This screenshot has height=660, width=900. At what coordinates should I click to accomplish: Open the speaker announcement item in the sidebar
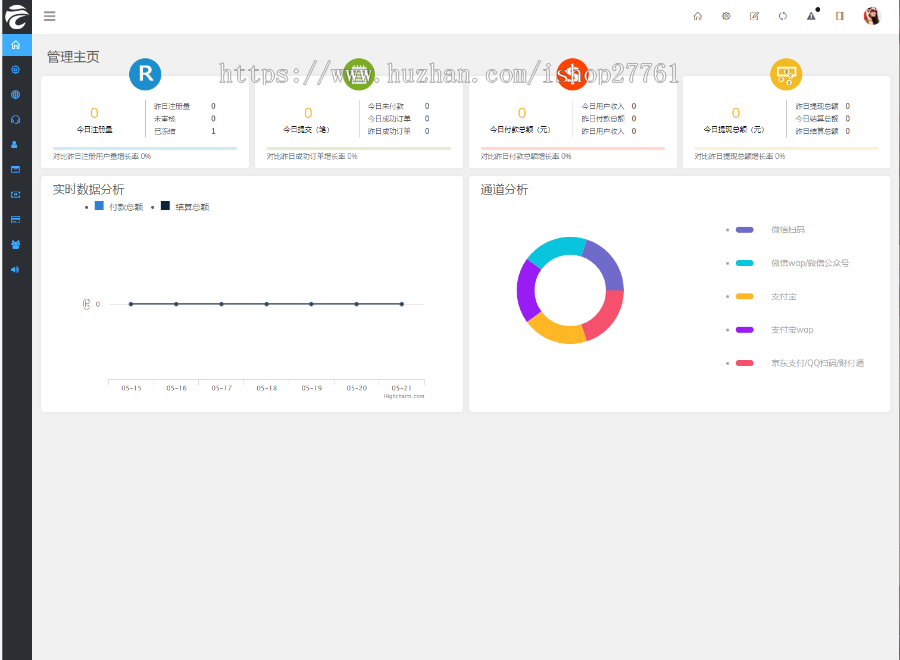15,269
